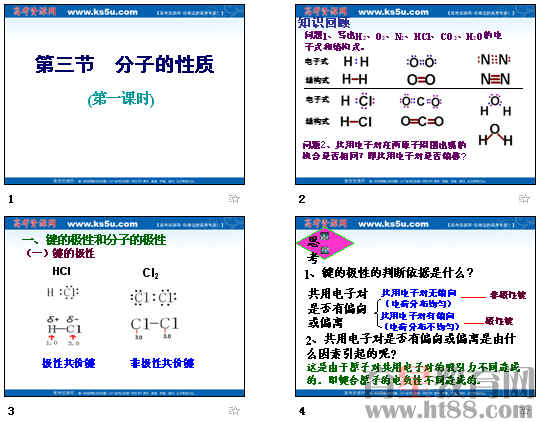Click the animation star icon under slide 2
The image size is (550, 422).
coord(524,199)
